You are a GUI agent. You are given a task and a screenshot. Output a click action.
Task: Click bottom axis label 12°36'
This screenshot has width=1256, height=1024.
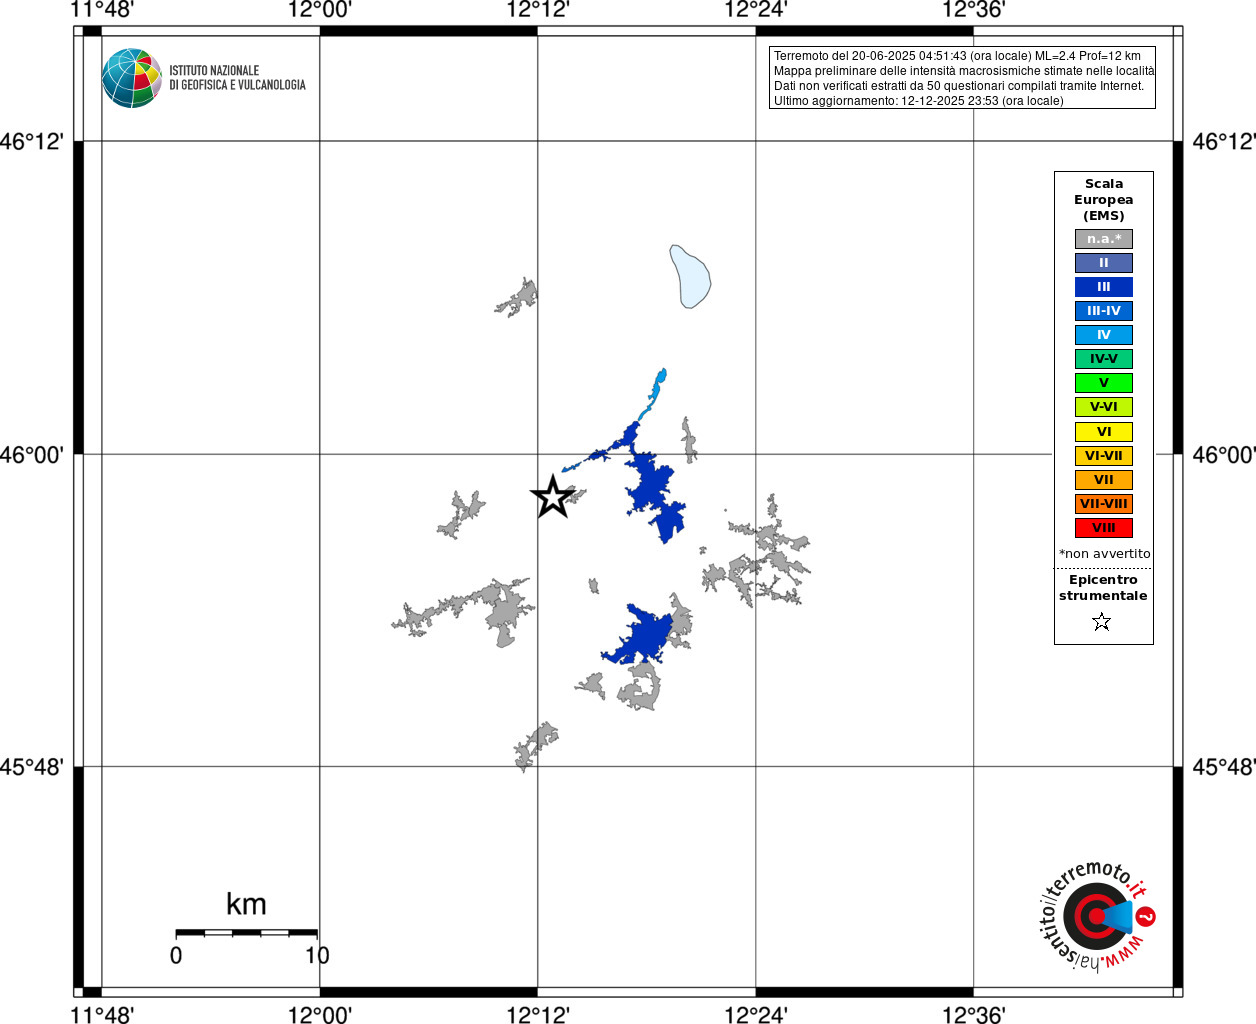click(974, 1015)
